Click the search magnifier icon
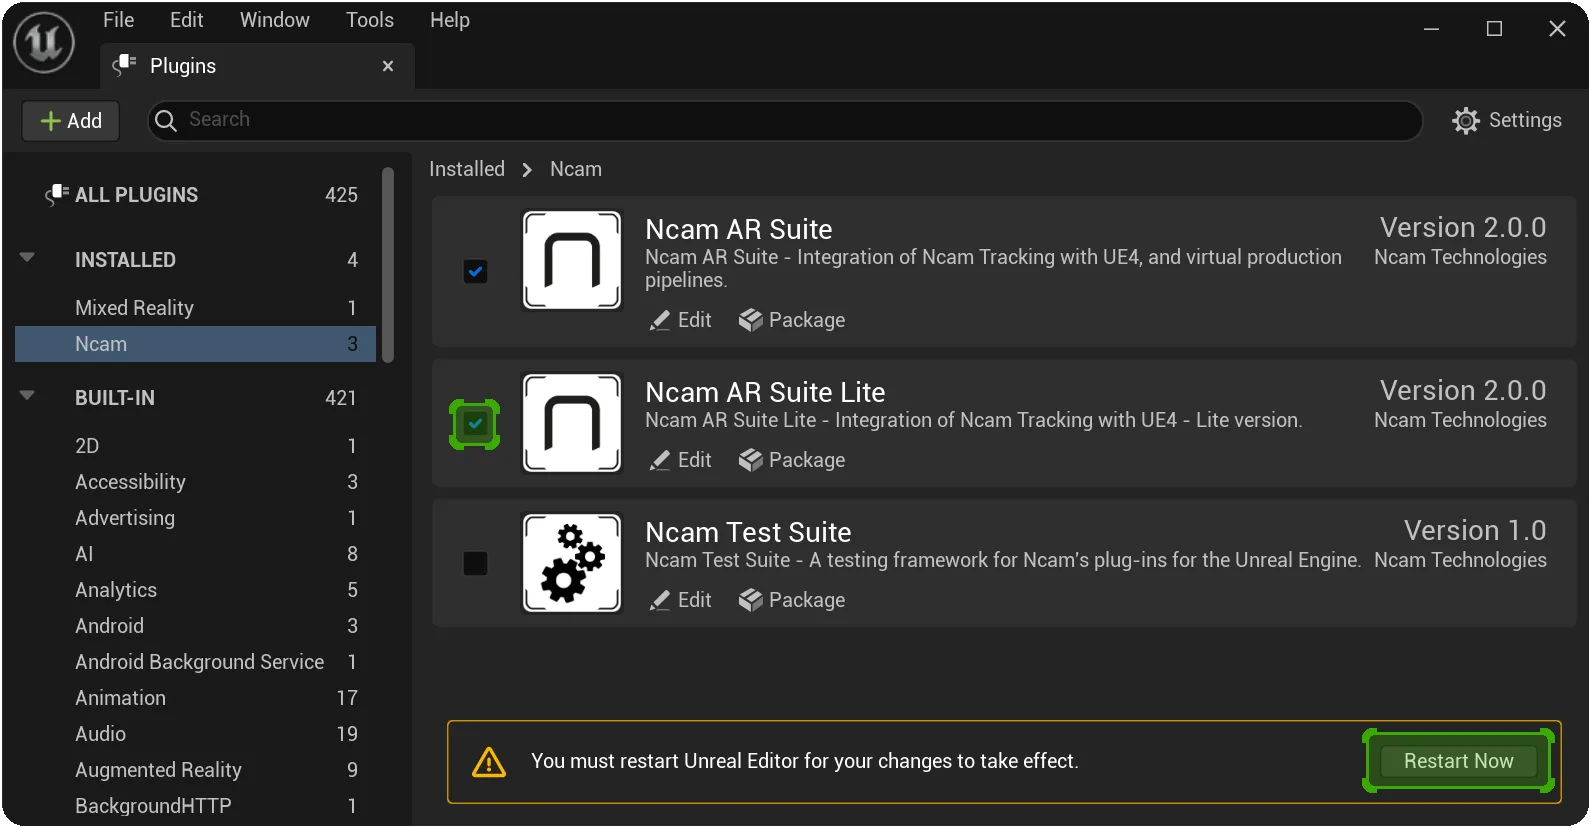Viewport: 1591px width, 828px height. [166, 120]
